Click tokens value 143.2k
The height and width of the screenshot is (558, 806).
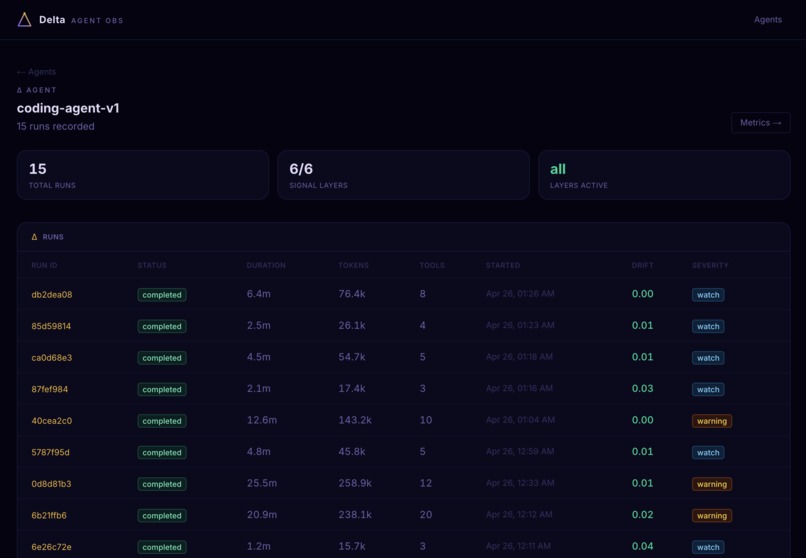coord(355,420)
